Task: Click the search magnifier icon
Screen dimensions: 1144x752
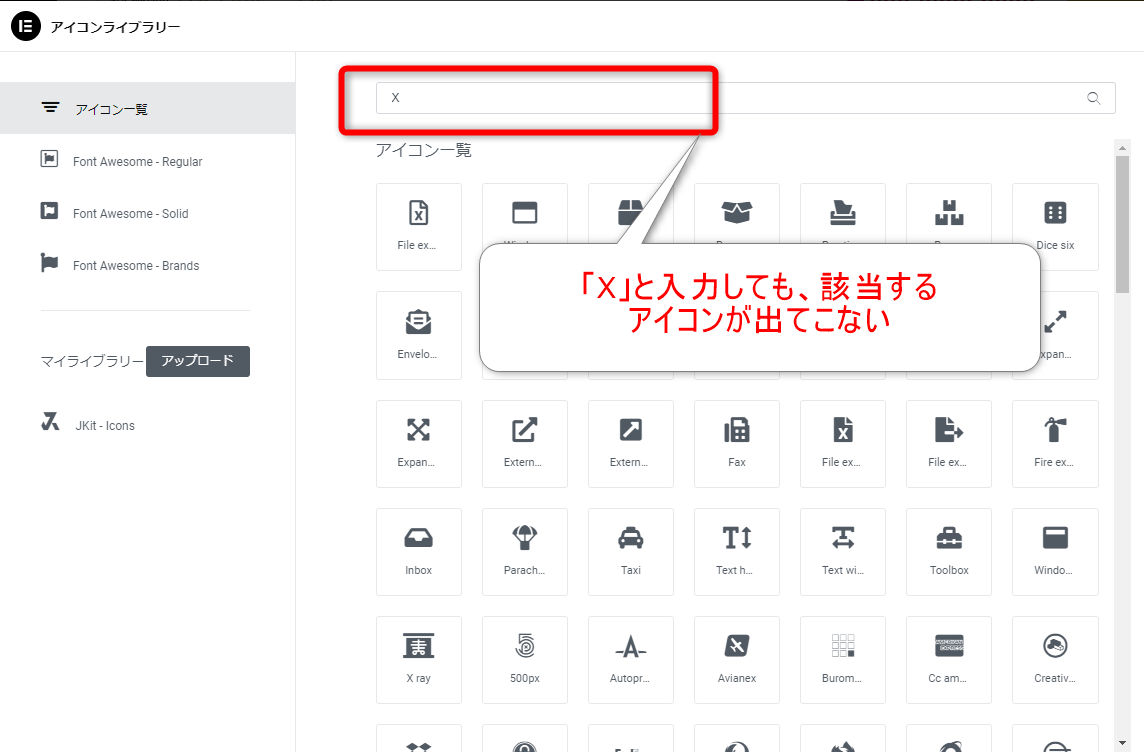Action: point(1093,97)
